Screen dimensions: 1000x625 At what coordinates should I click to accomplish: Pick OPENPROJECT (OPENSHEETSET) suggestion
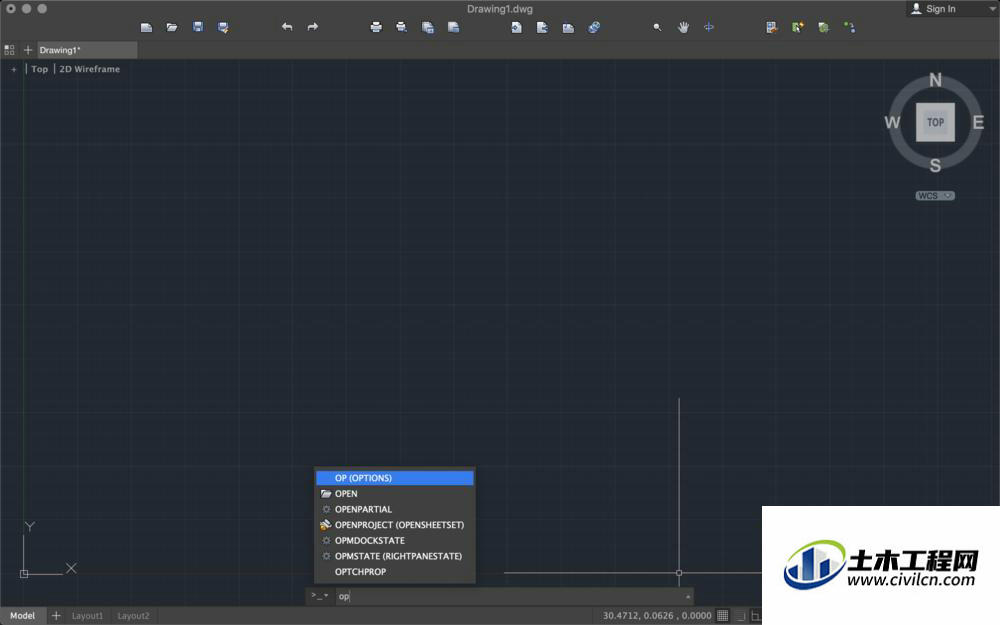tap(395, 525)
